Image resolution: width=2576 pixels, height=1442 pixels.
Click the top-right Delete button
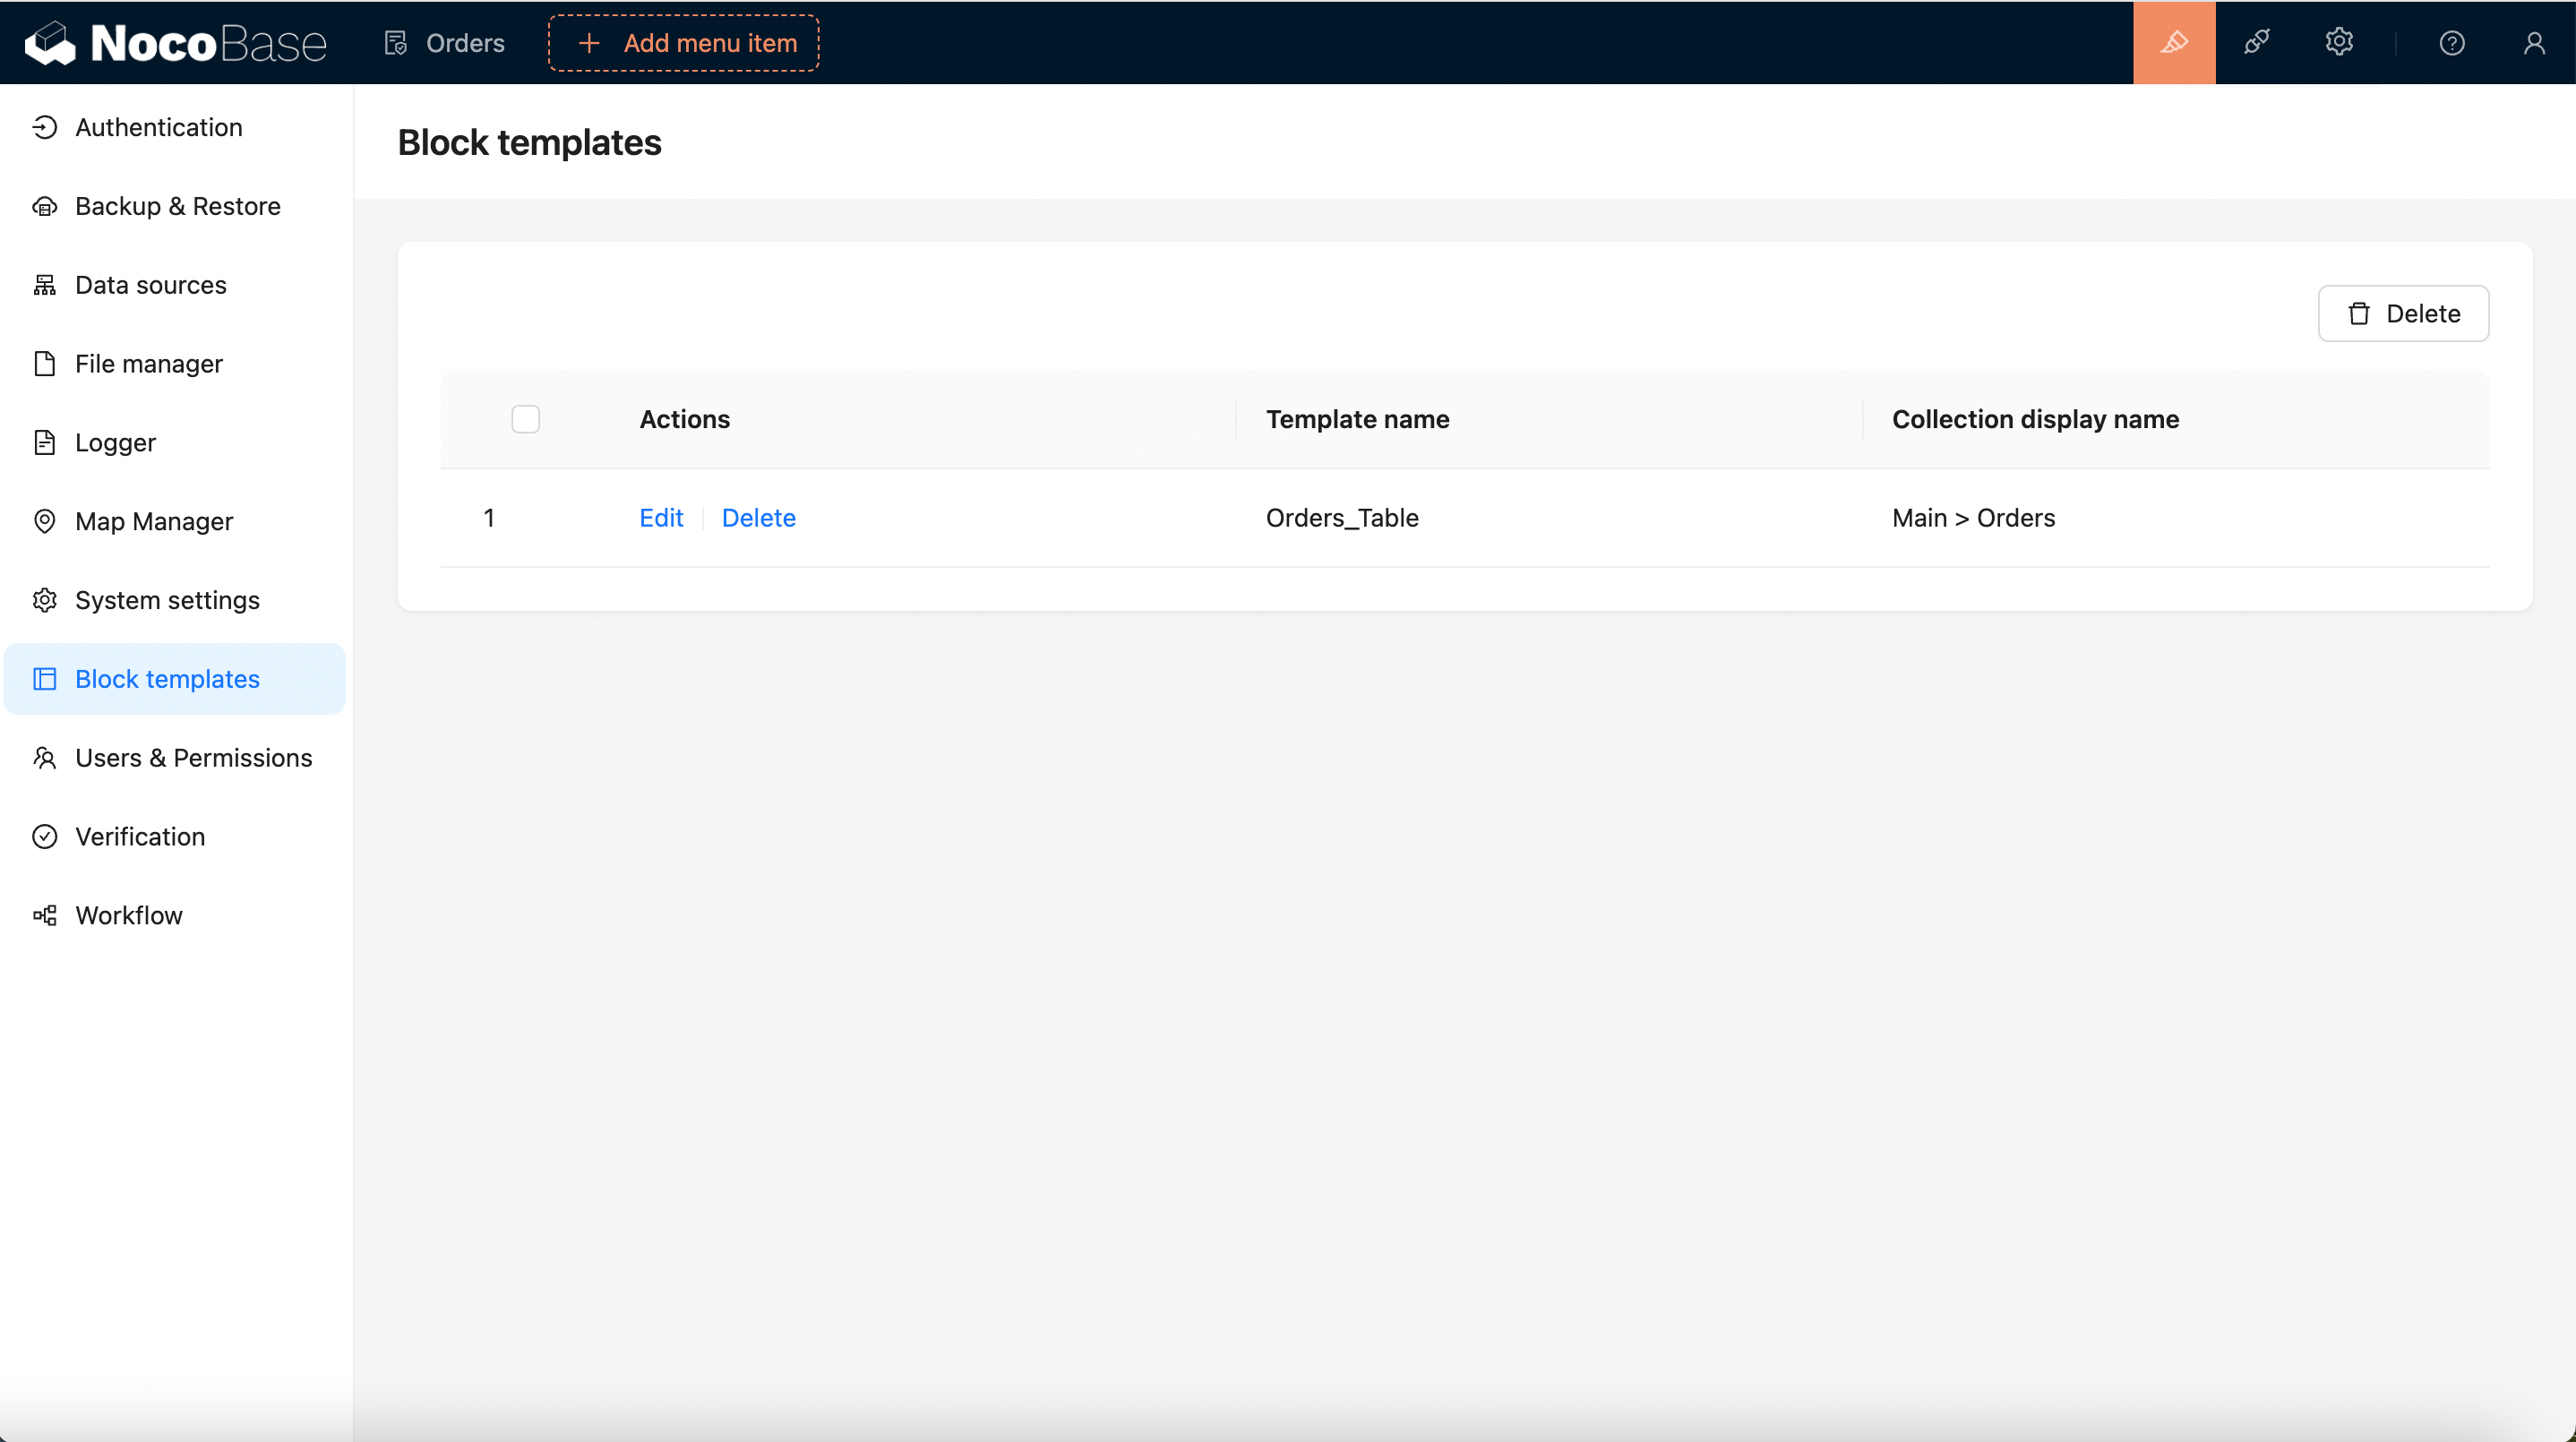click(x=2402, y=314)
